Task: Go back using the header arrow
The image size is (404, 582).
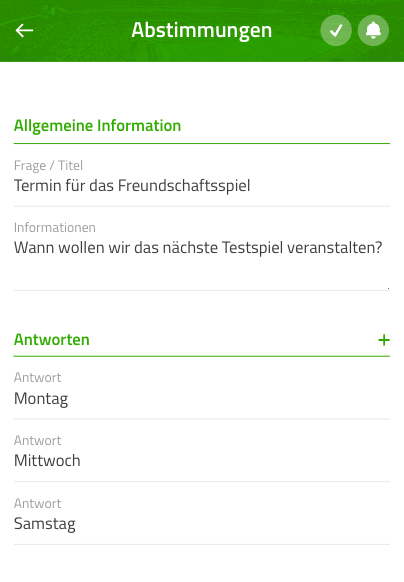Action: 25,30
